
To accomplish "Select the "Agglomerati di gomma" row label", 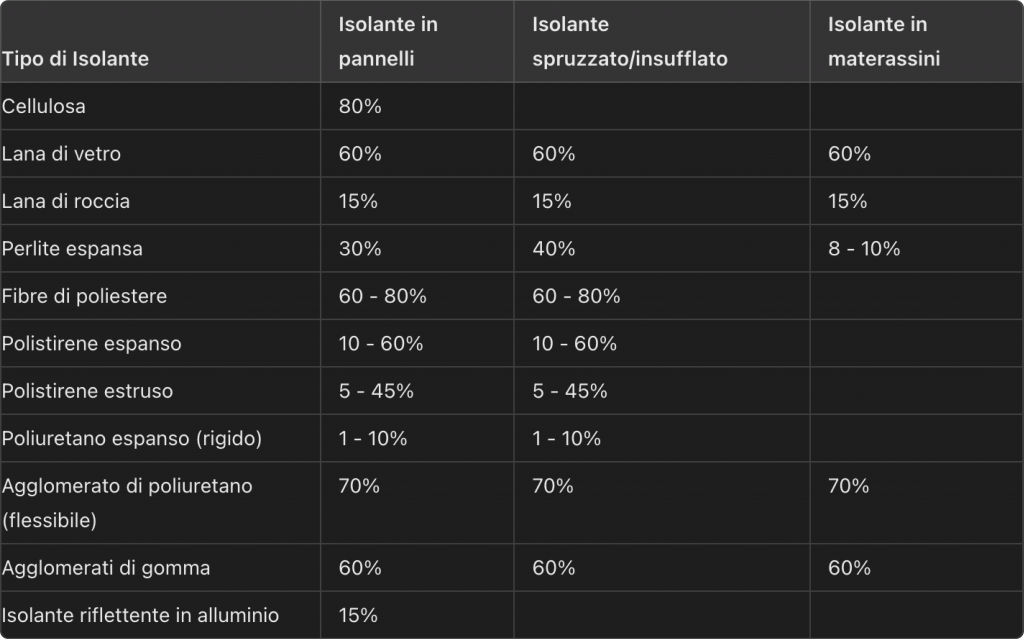I will pyautogui.click(x=106, y=568).
